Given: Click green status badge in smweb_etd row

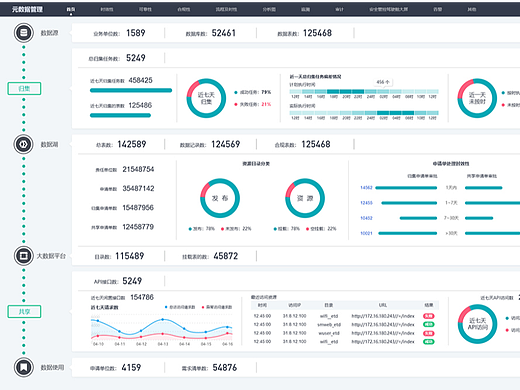Looking at the screenshot, I should pos(429,324).
